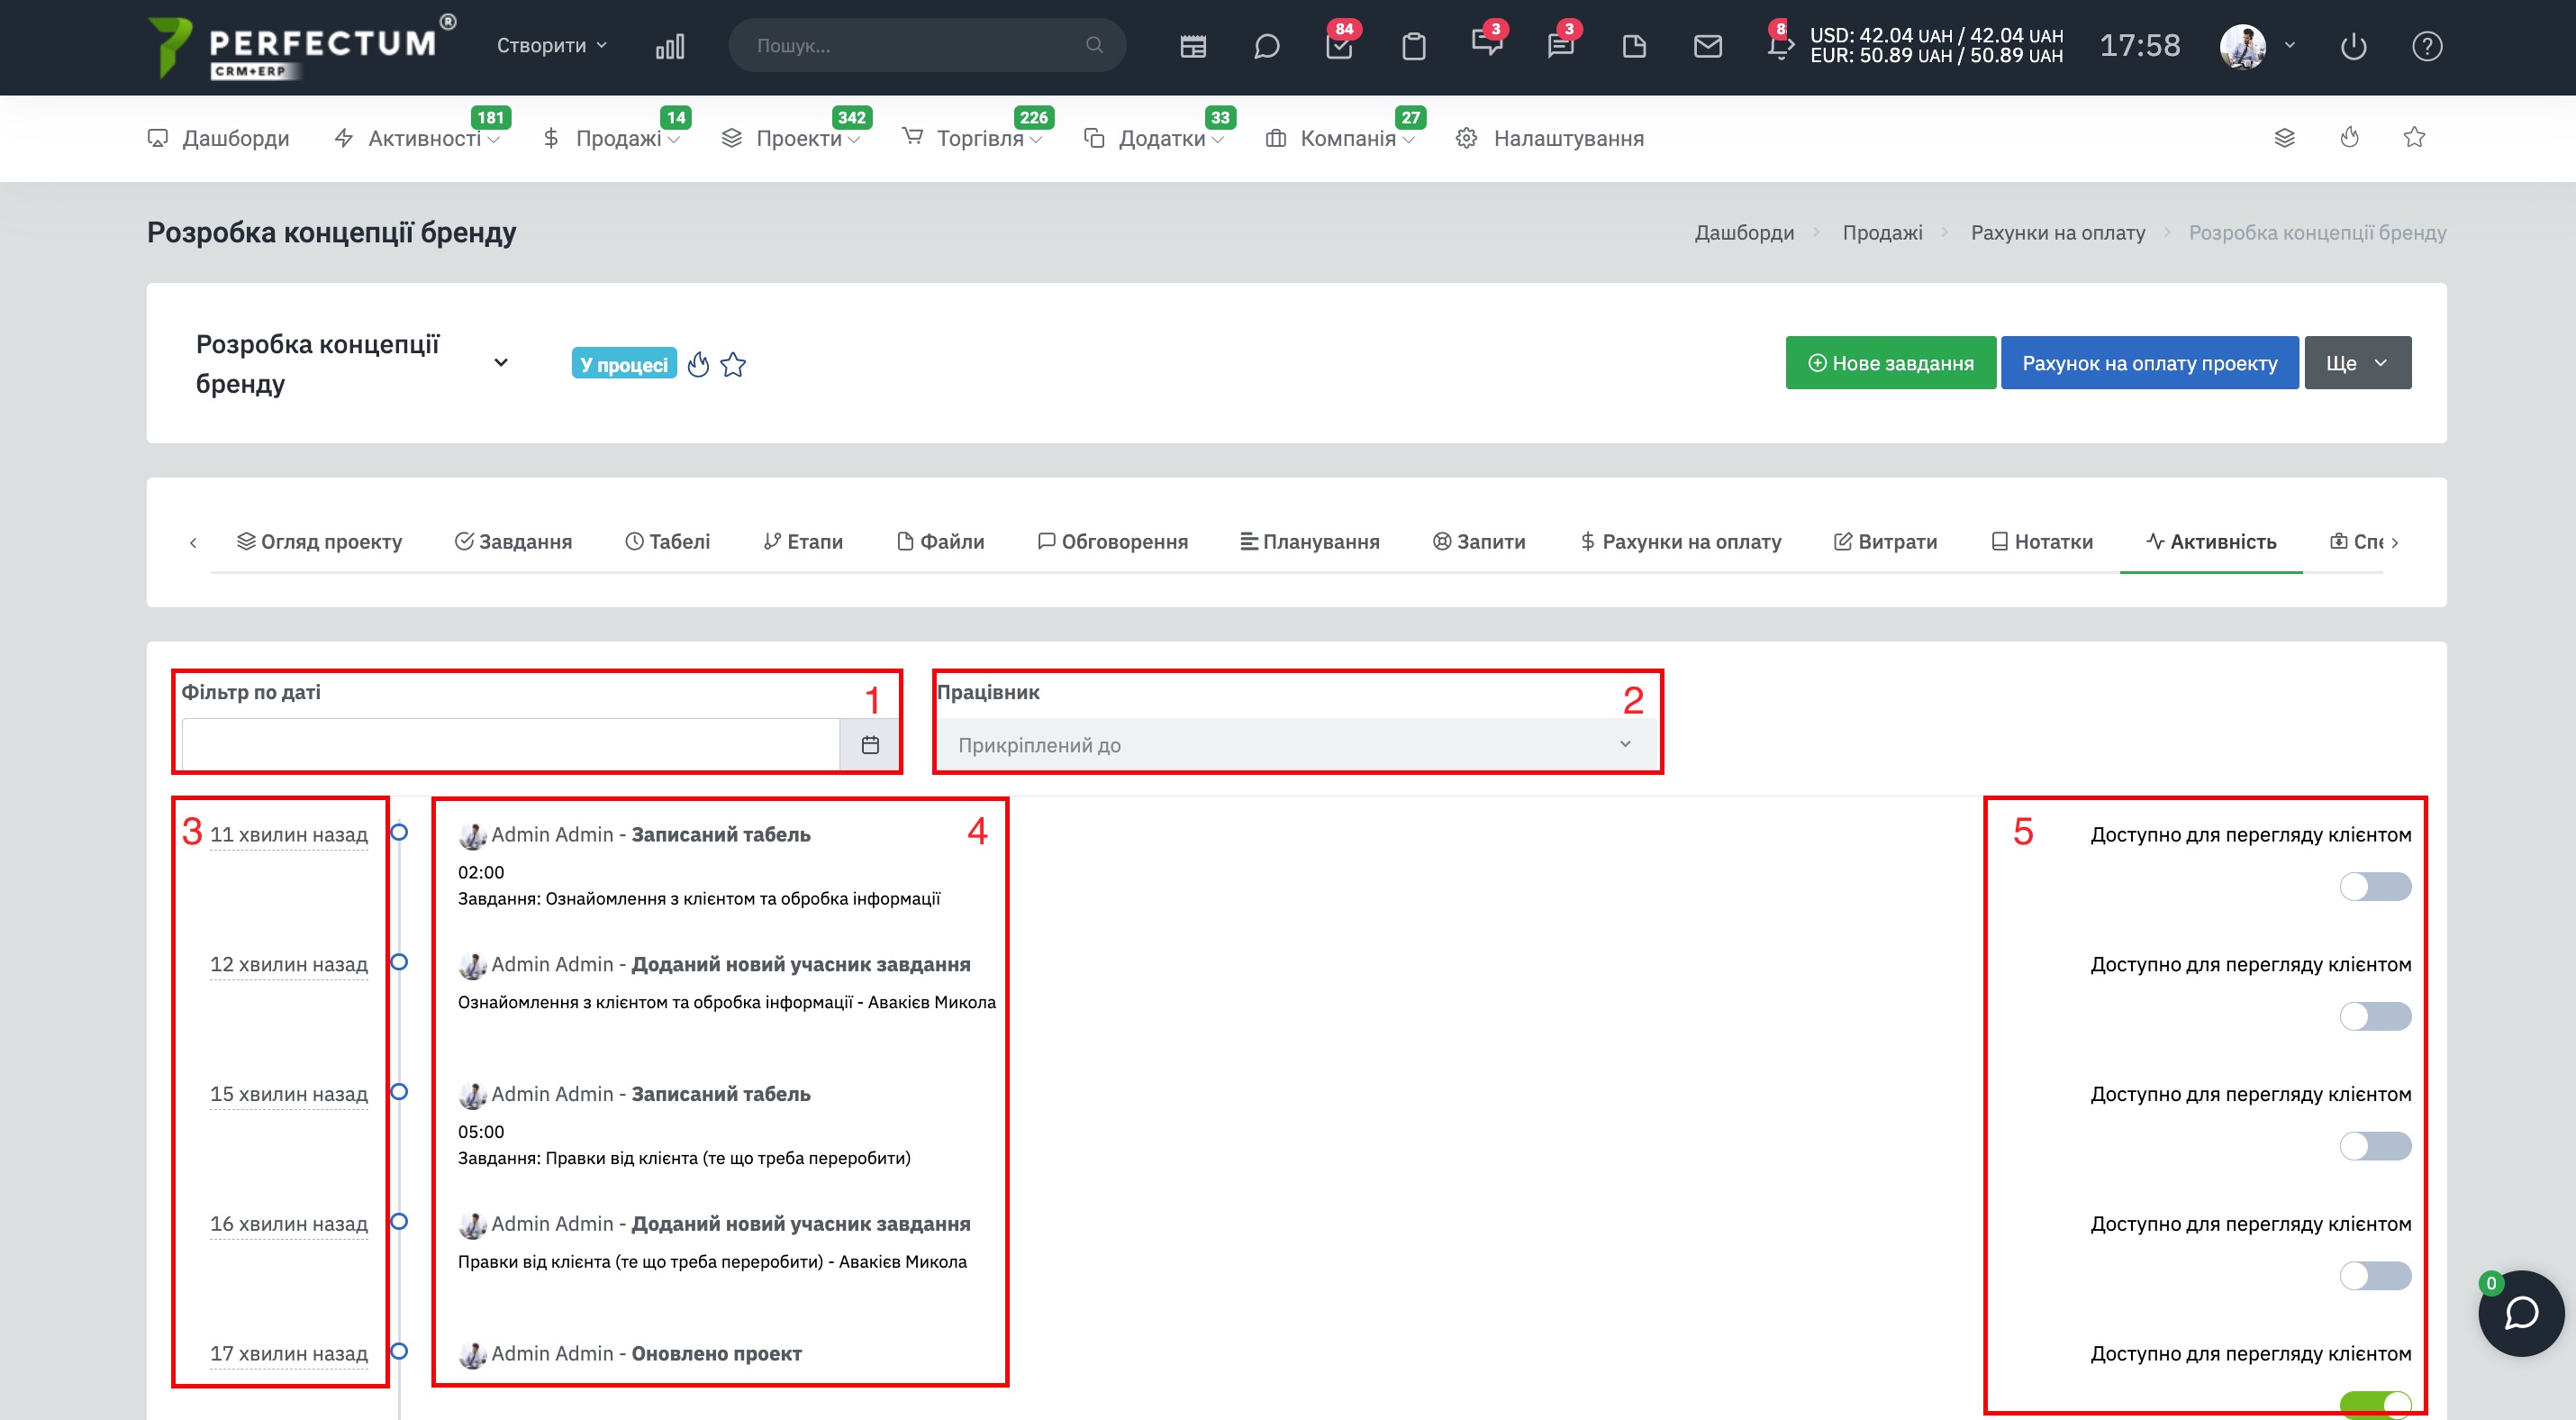Click the date filter input field
This screenshot has height=1420, width=2576.
511,744
